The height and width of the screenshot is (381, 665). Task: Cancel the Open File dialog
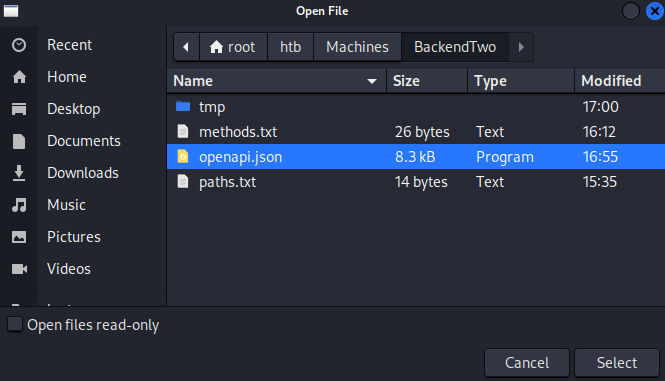tap(527, 363)
